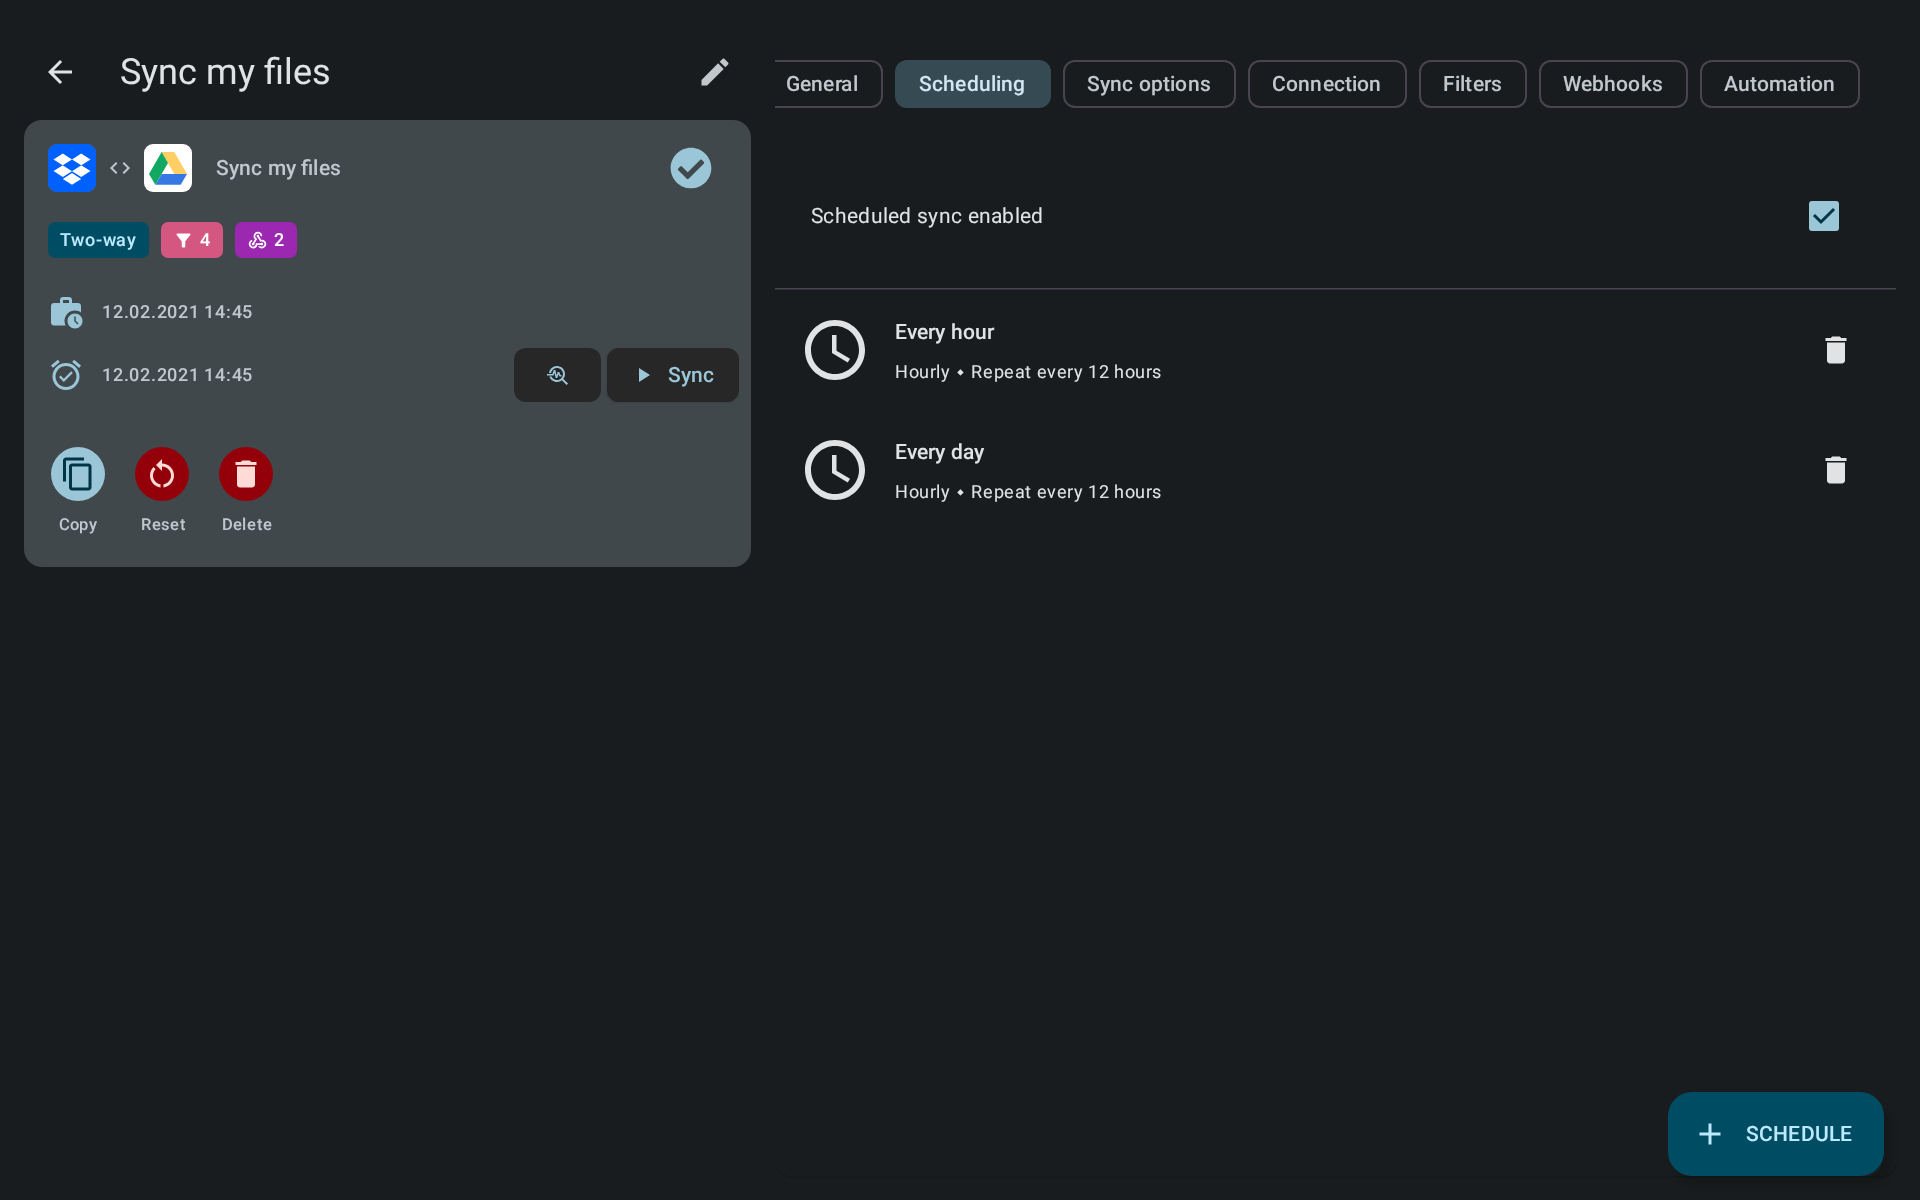Add a new schedule with SCHEDULE button
The height and width of the screenshot is (1200, 1920).
[1776, 1134]
